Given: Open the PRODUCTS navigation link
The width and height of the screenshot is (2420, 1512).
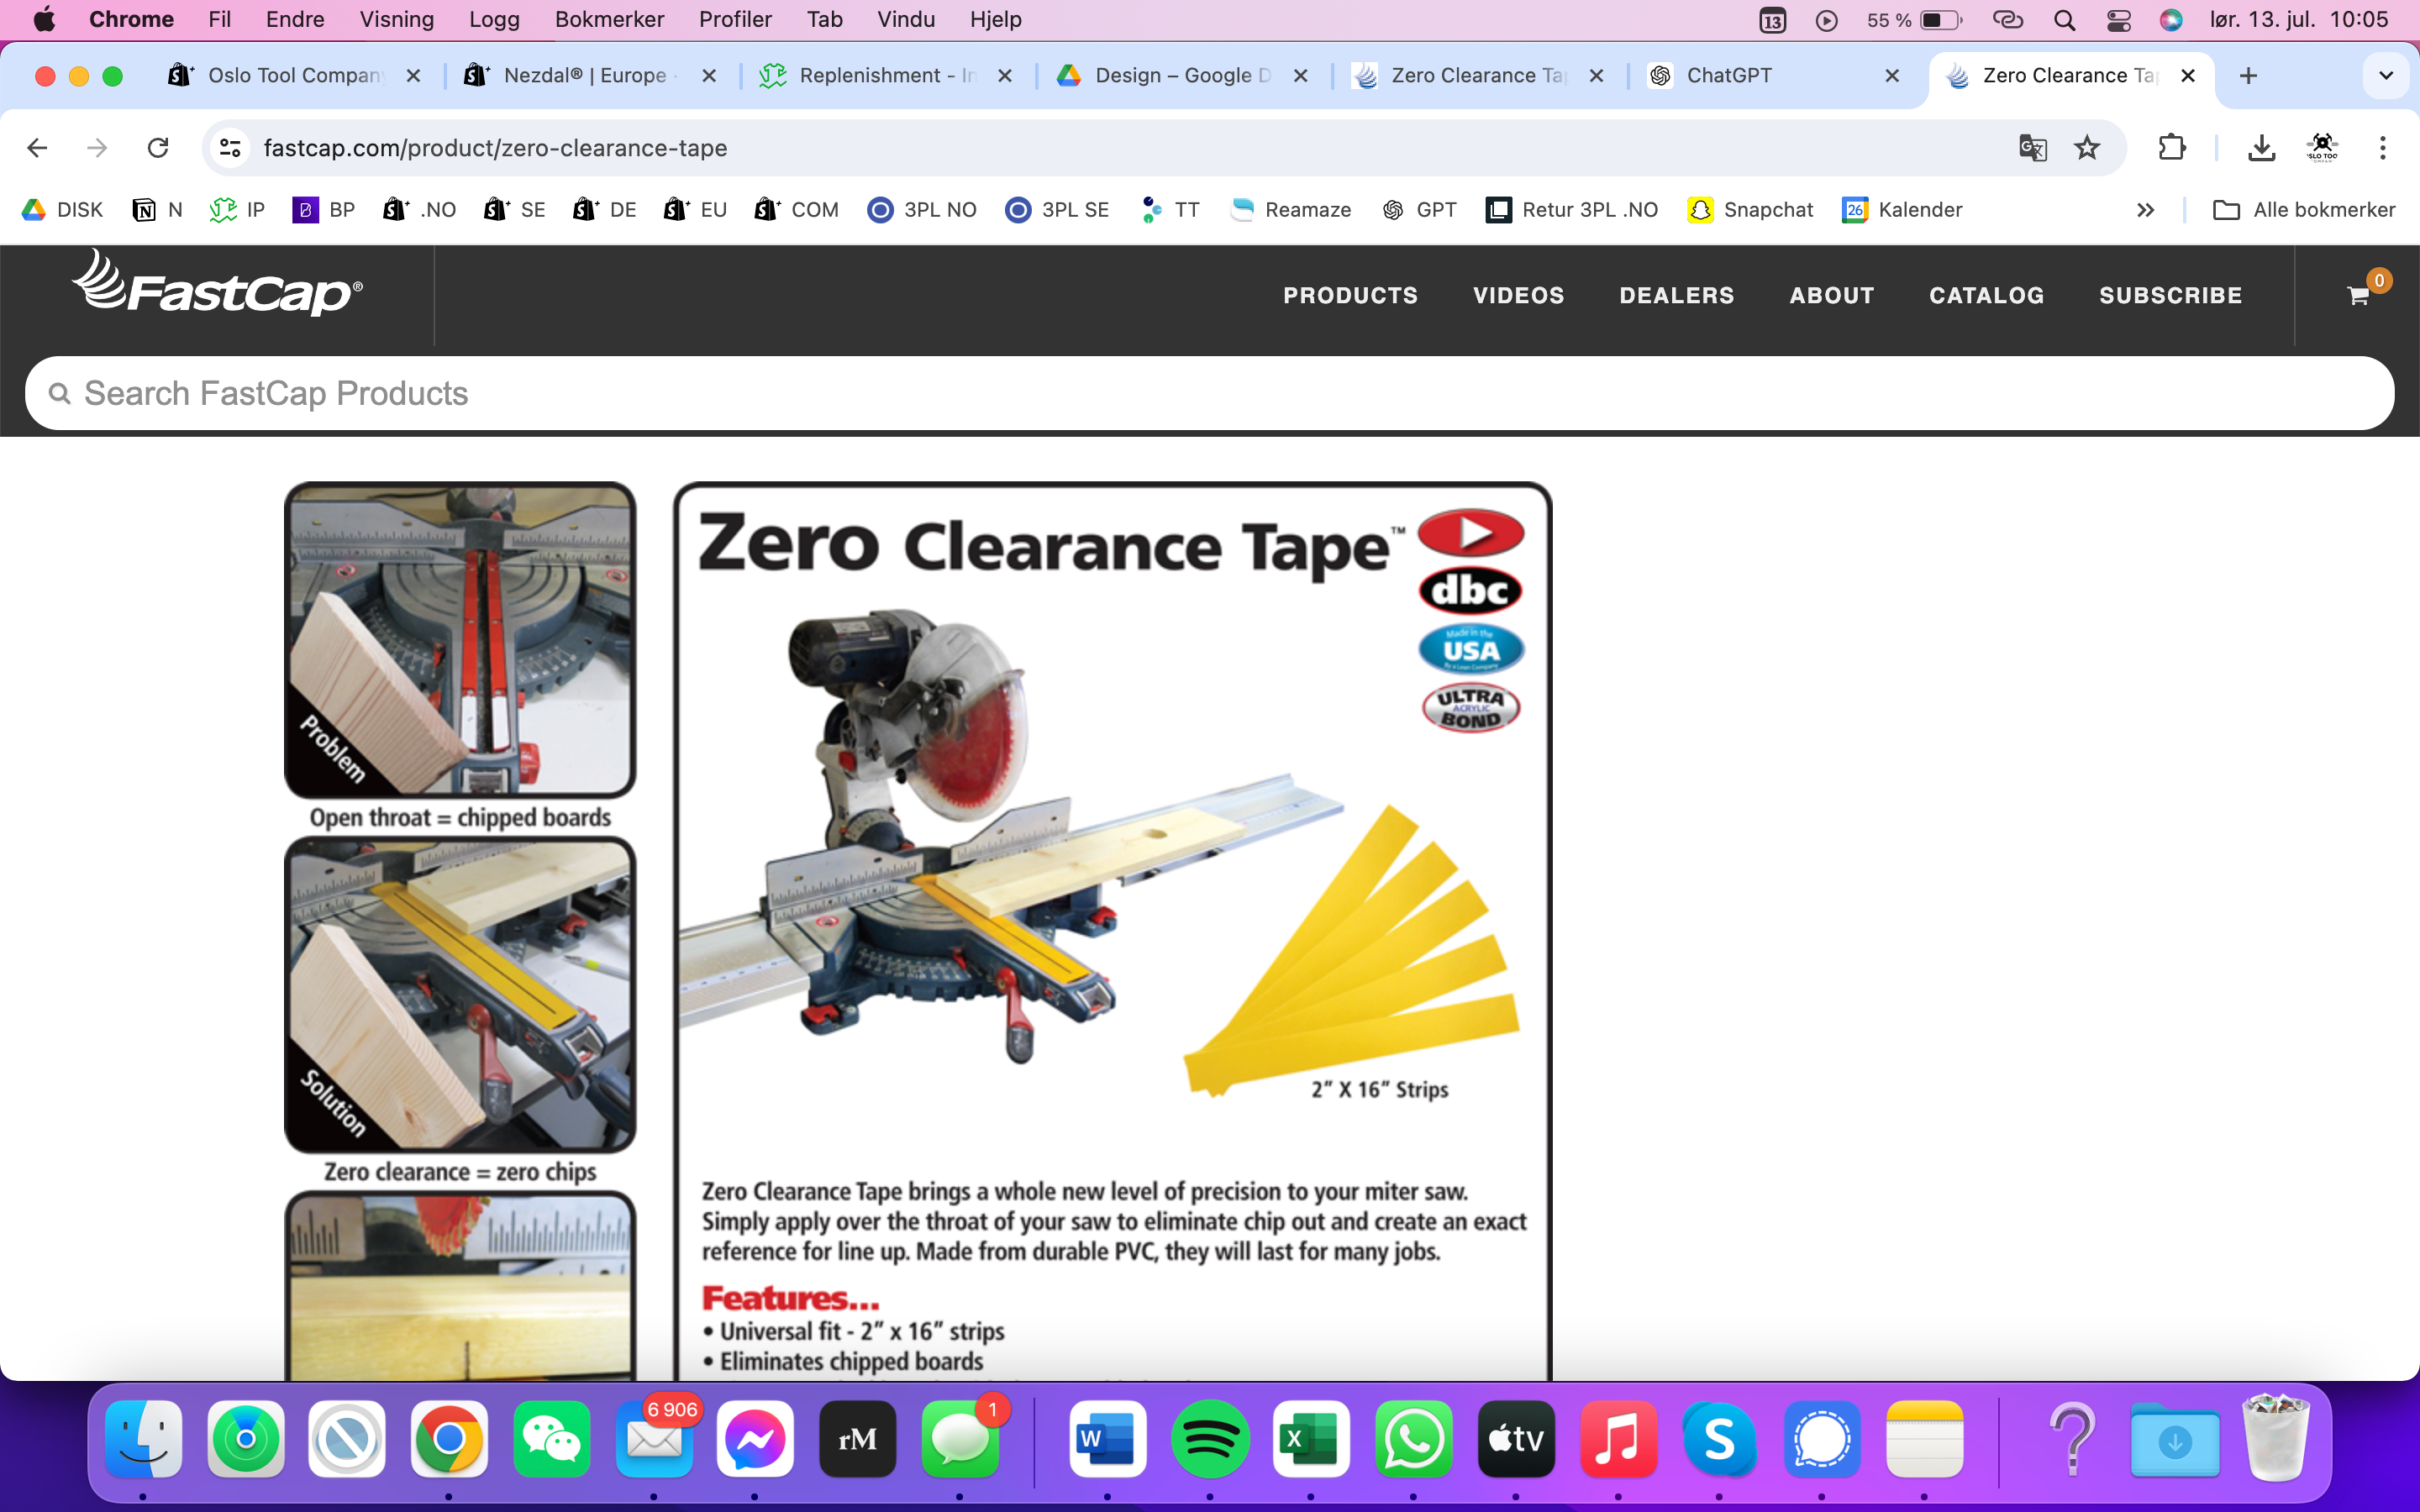Looking at the screenshot, I should pos(1350,295).
